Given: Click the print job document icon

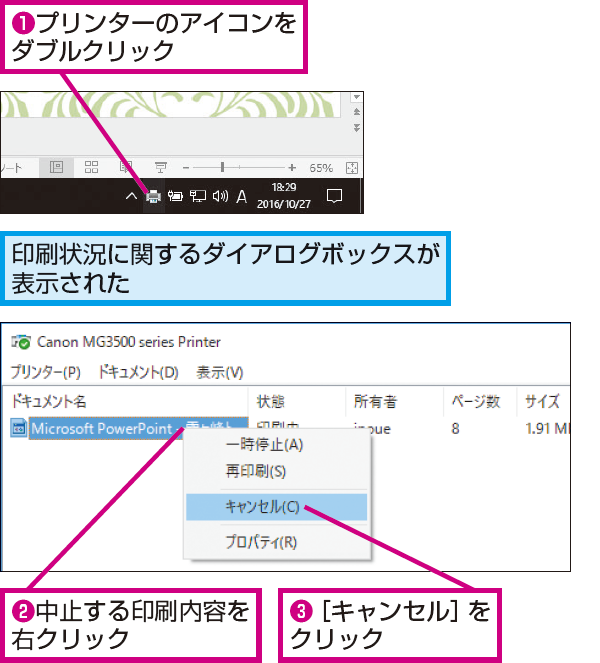Looking at the screenshot, I should (18, 428).
